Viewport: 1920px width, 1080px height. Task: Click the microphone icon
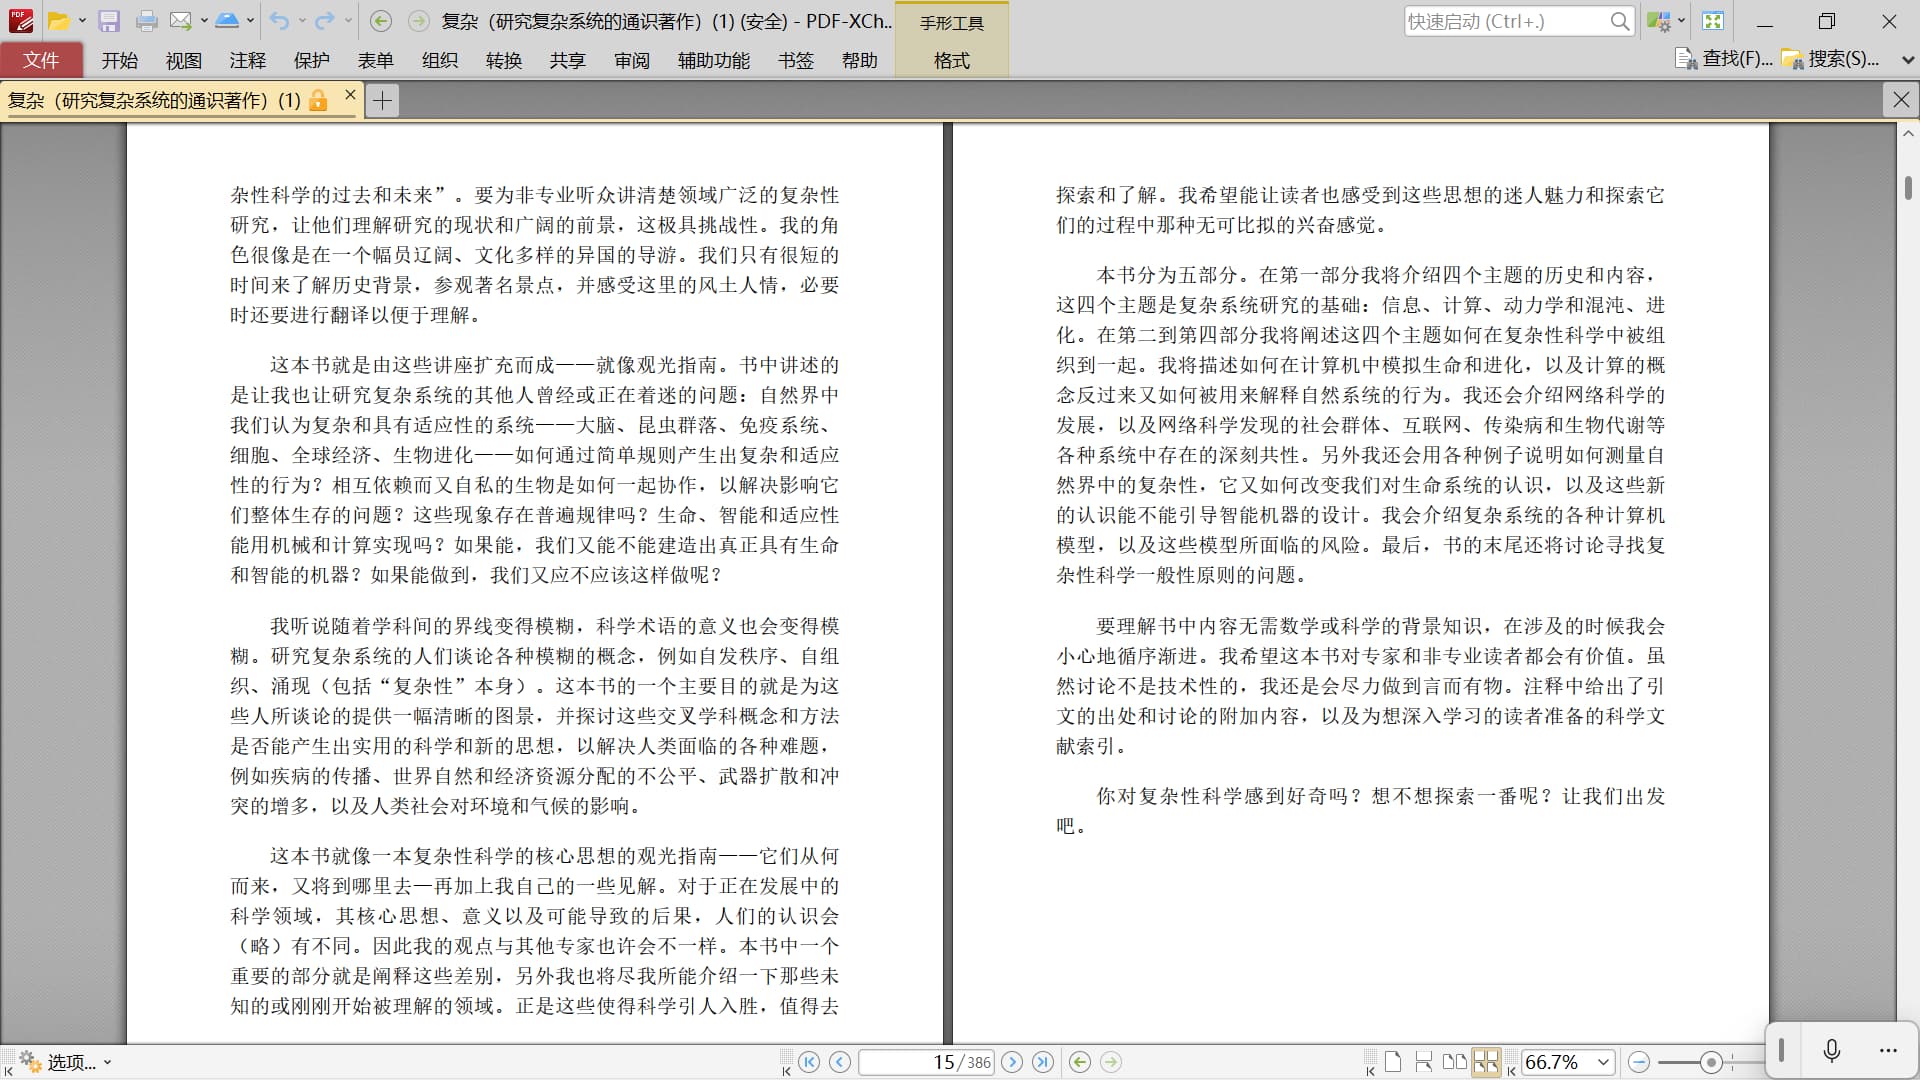click(x=1832, y=1050)
